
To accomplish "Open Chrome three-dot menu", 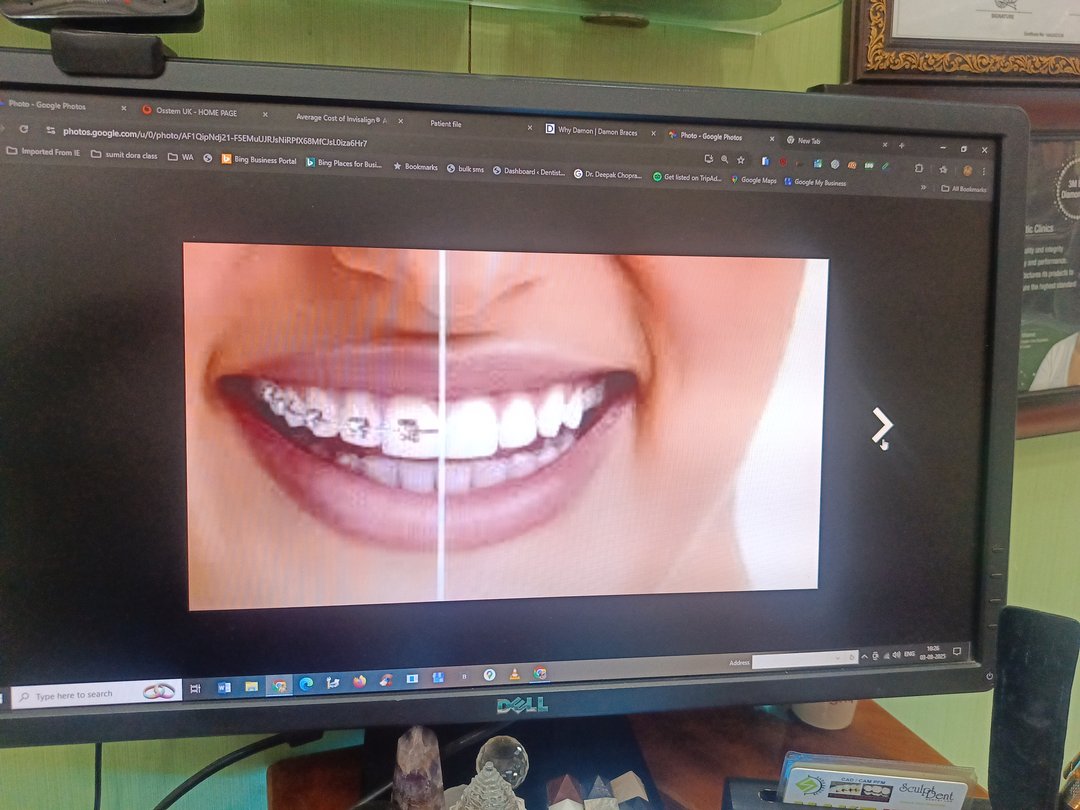I will pos(984,171).
